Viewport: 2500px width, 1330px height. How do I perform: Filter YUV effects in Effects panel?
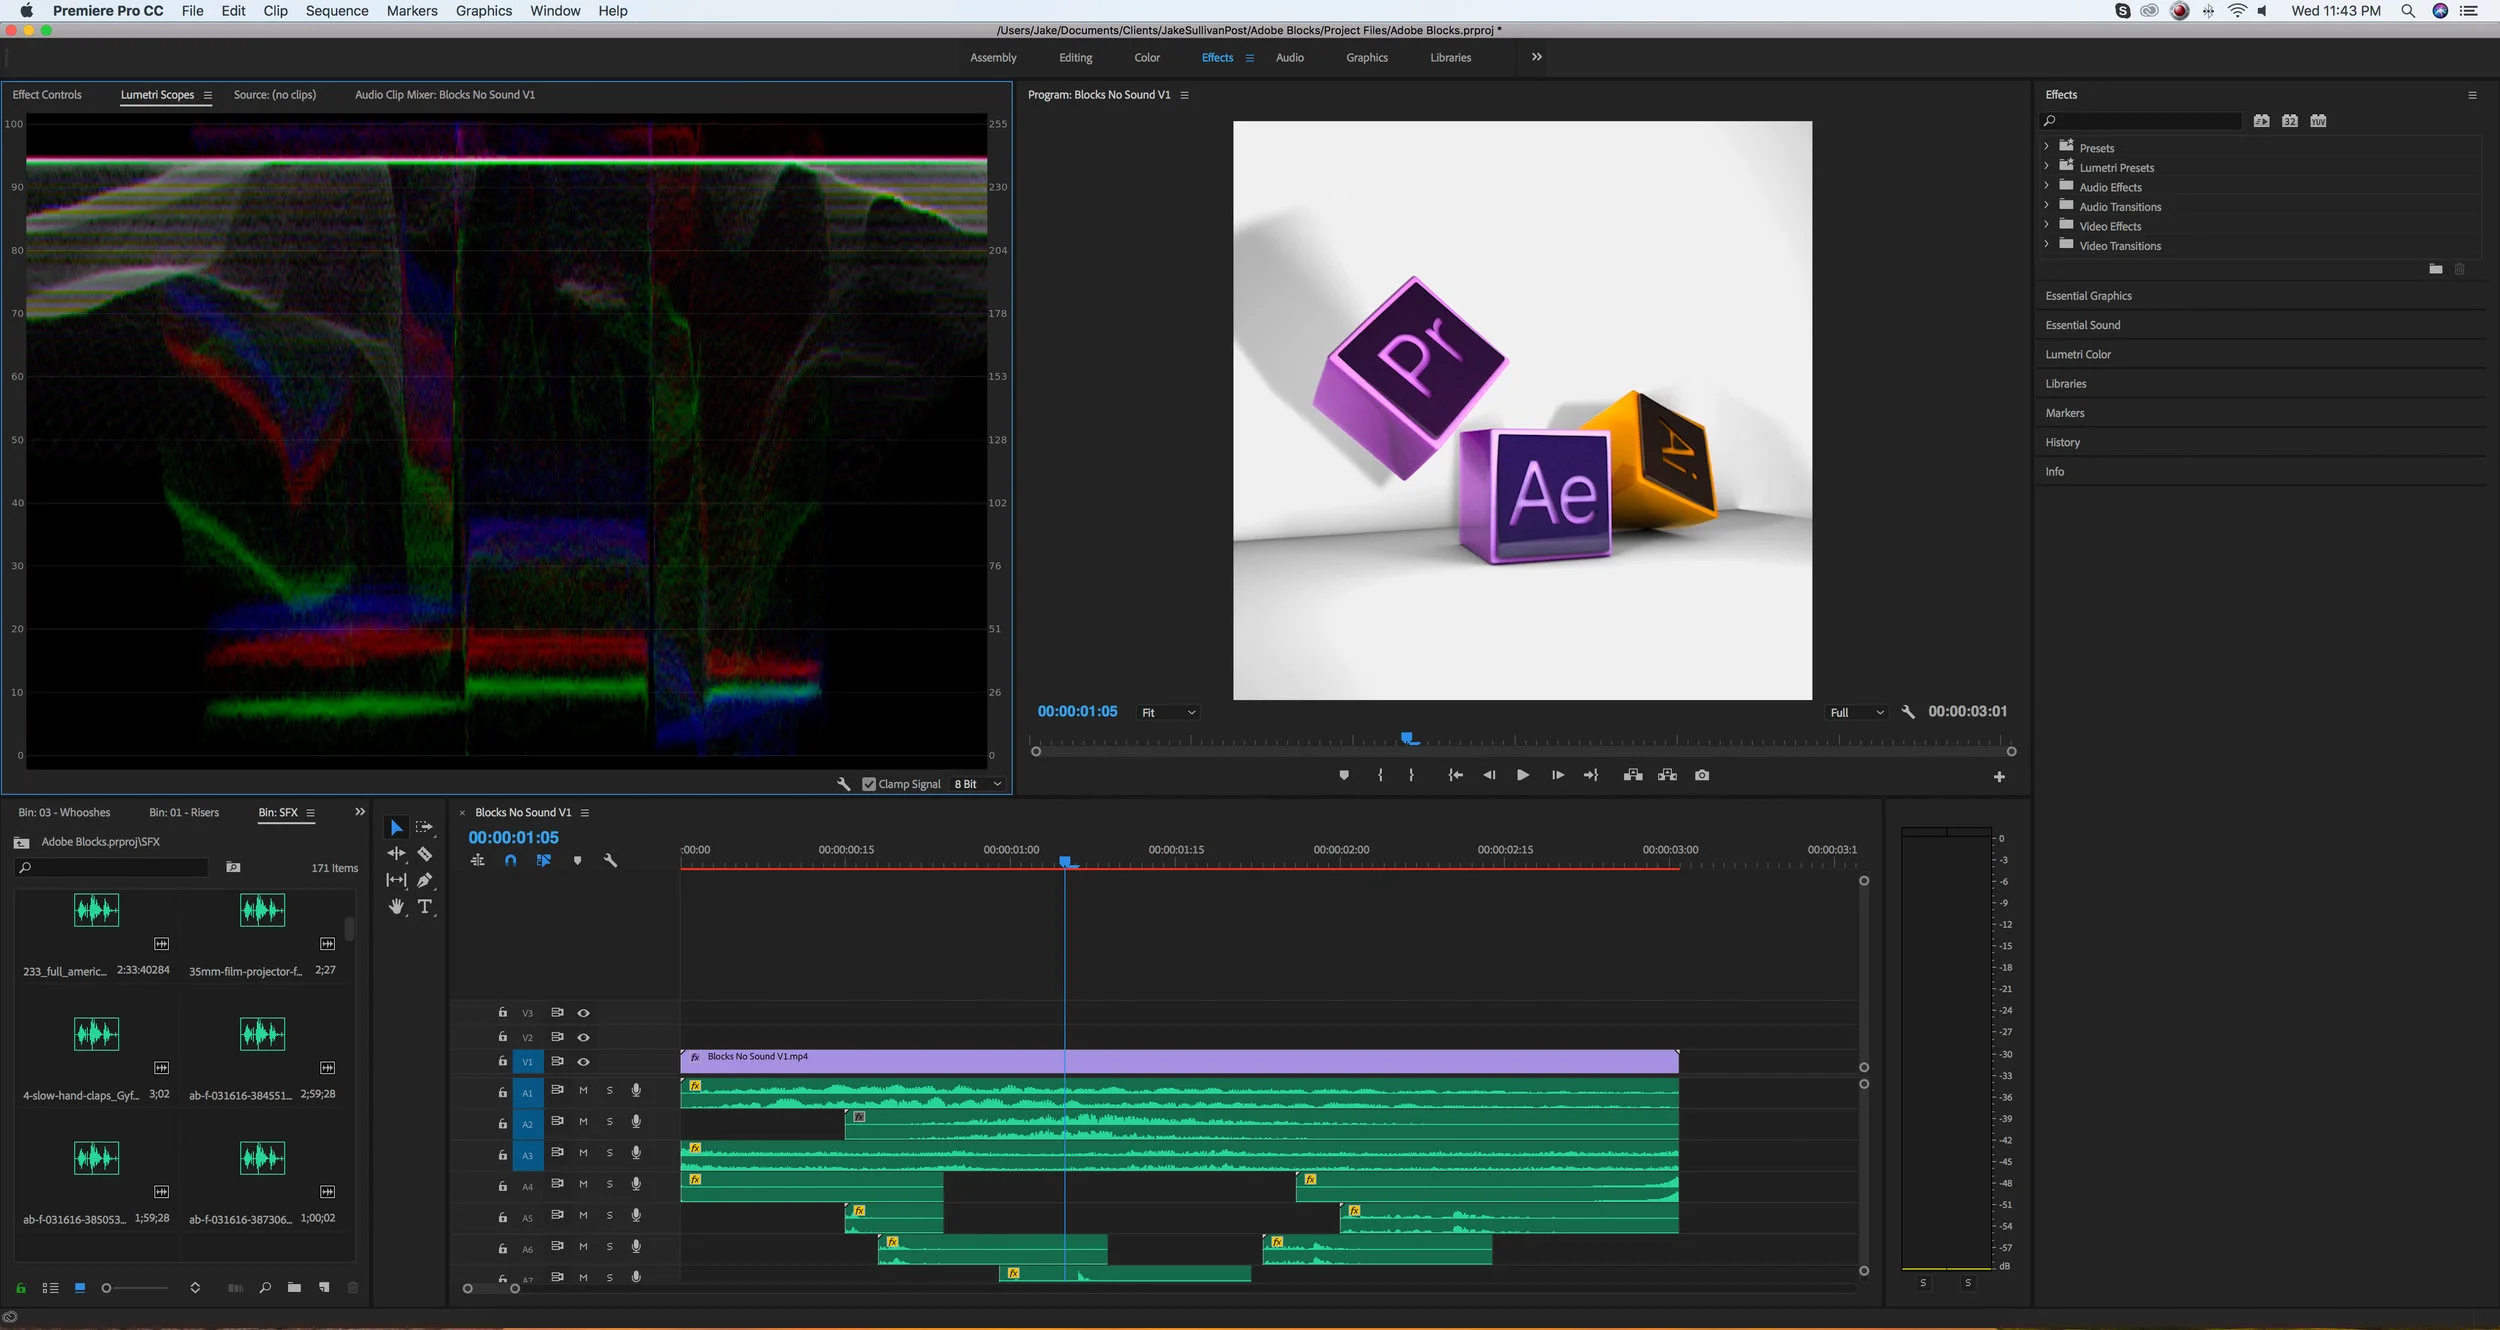(x=2318, y=121)
